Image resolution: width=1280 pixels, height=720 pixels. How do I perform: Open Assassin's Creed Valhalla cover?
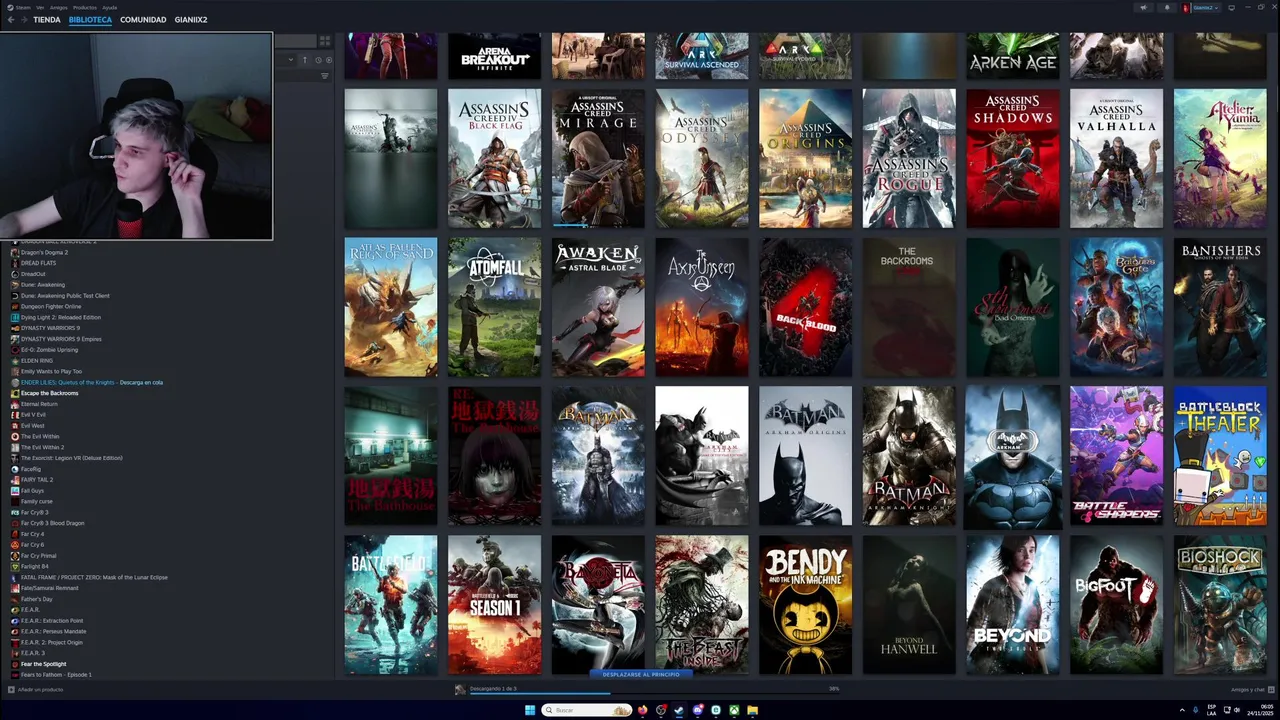[1116, 158]
